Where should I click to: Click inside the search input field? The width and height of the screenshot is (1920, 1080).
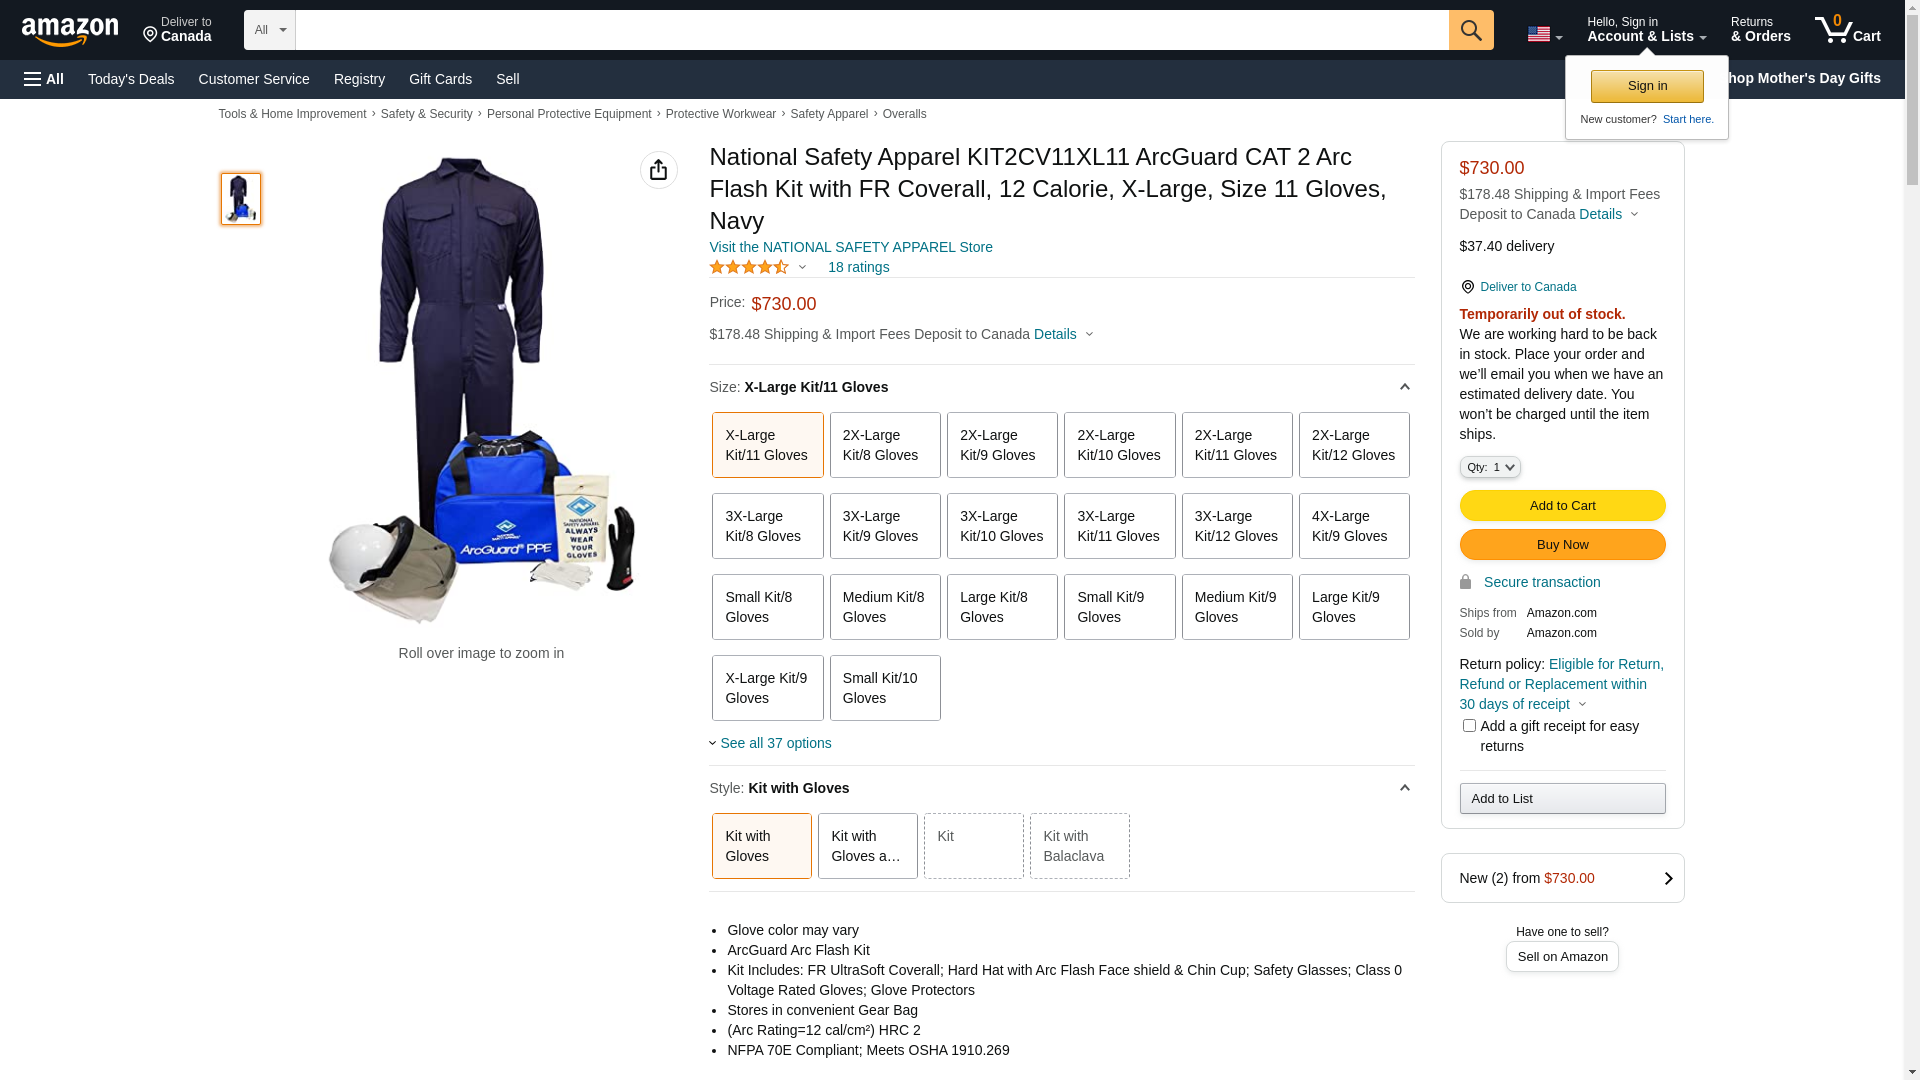(x=870, y=30)
